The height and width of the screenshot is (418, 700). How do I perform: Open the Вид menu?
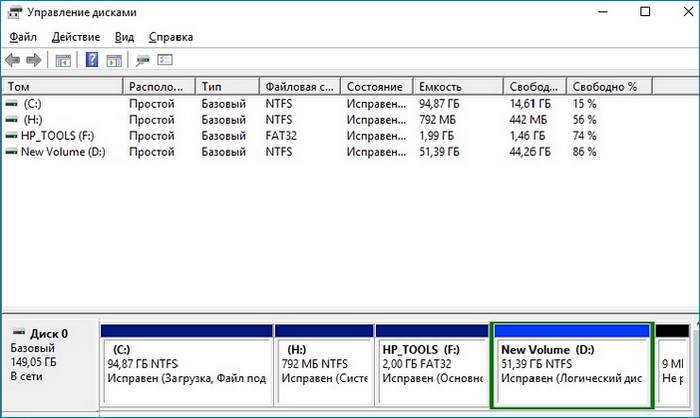pyautogui.click(x=125, y=37)
